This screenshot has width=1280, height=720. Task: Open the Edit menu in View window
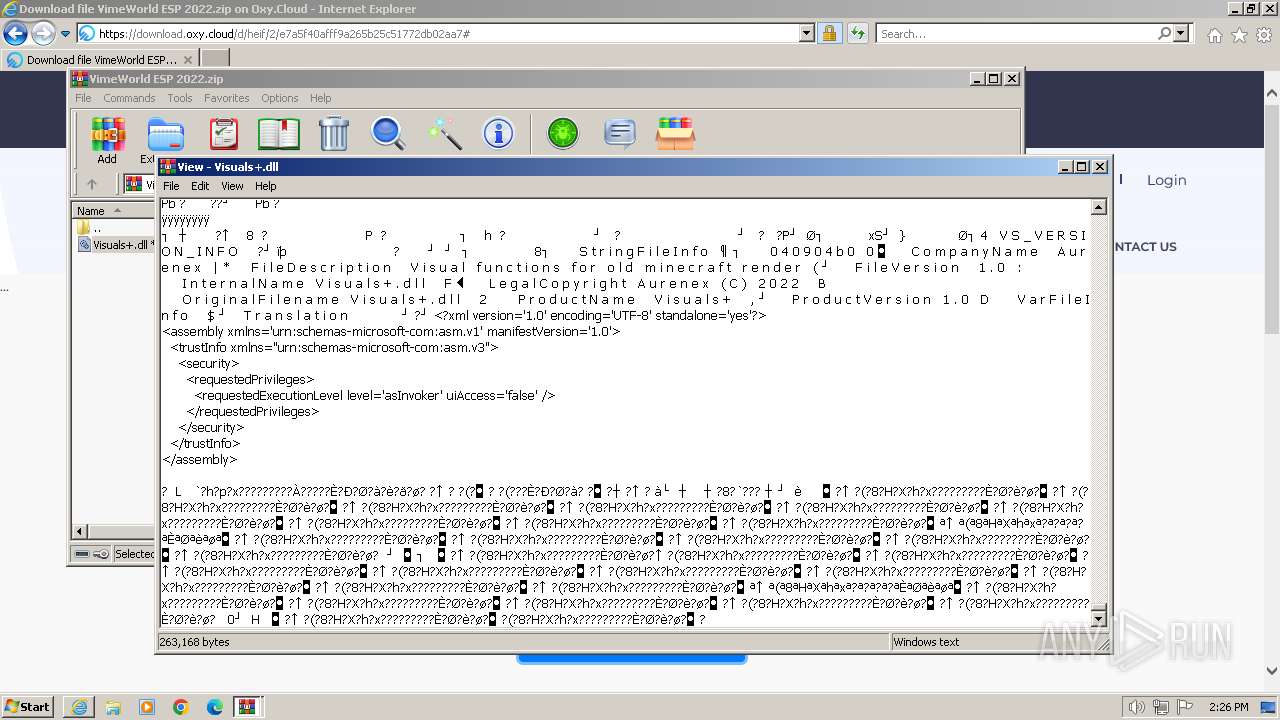200,186
